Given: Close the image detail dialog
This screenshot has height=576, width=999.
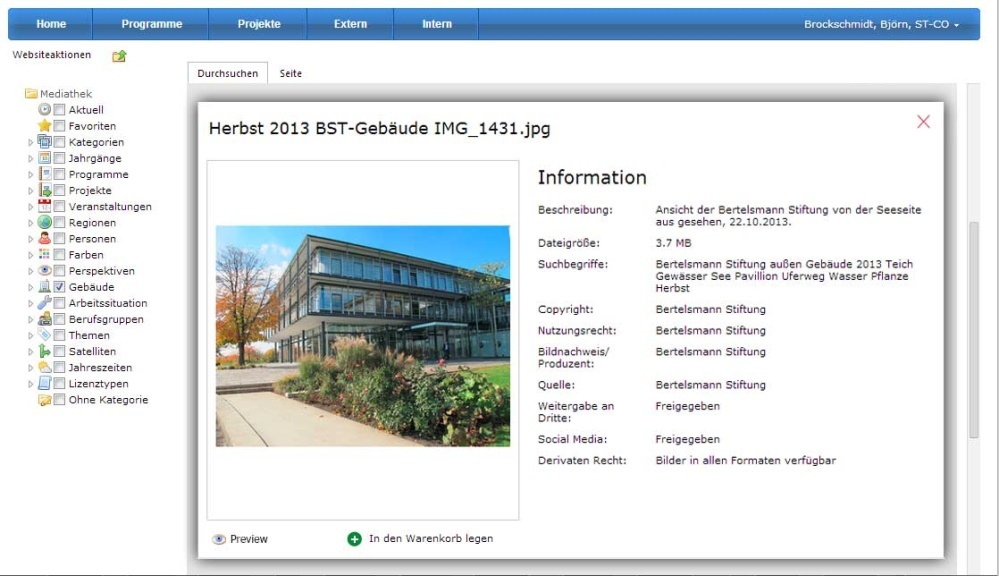Looking at the screenshot, I should click(x=923, y=122).
